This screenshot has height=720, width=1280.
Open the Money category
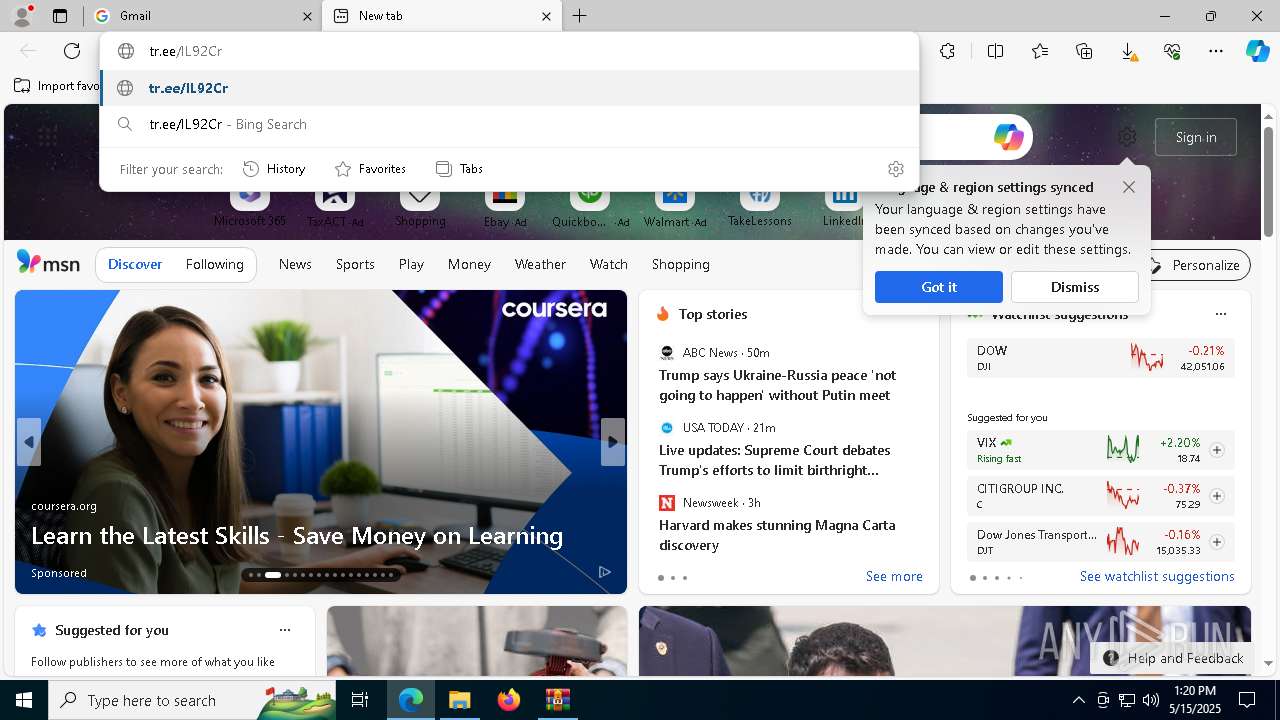pyautogui.click(x=469, y=265)
